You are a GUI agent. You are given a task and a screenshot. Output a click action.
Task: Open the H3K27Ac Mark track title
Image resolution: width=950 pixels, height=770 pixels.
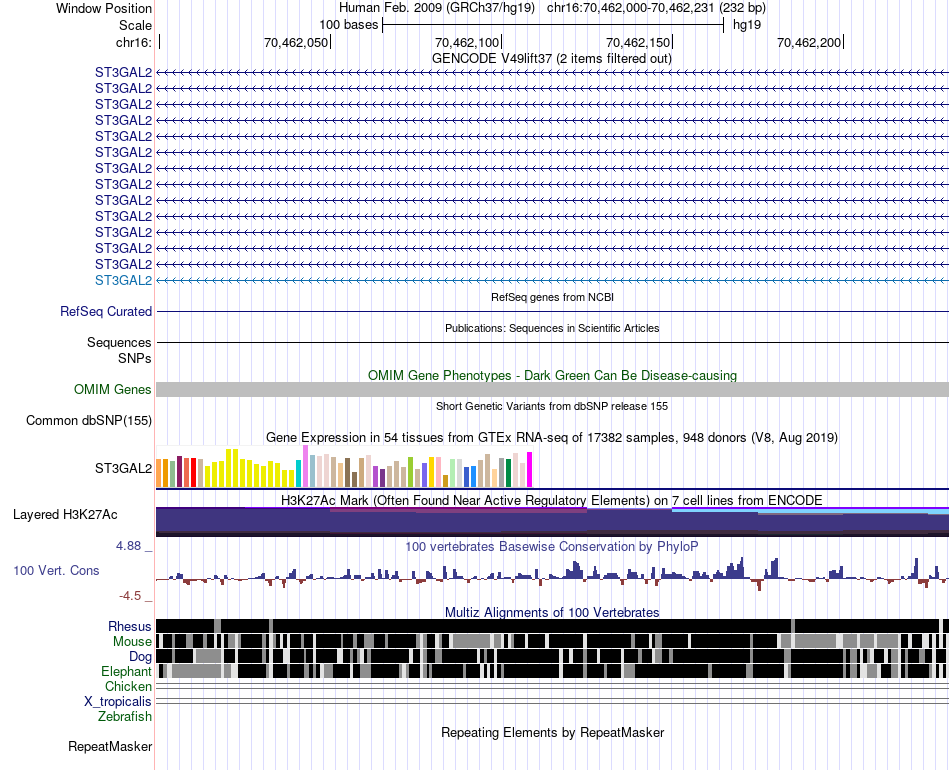click(552, 500)
